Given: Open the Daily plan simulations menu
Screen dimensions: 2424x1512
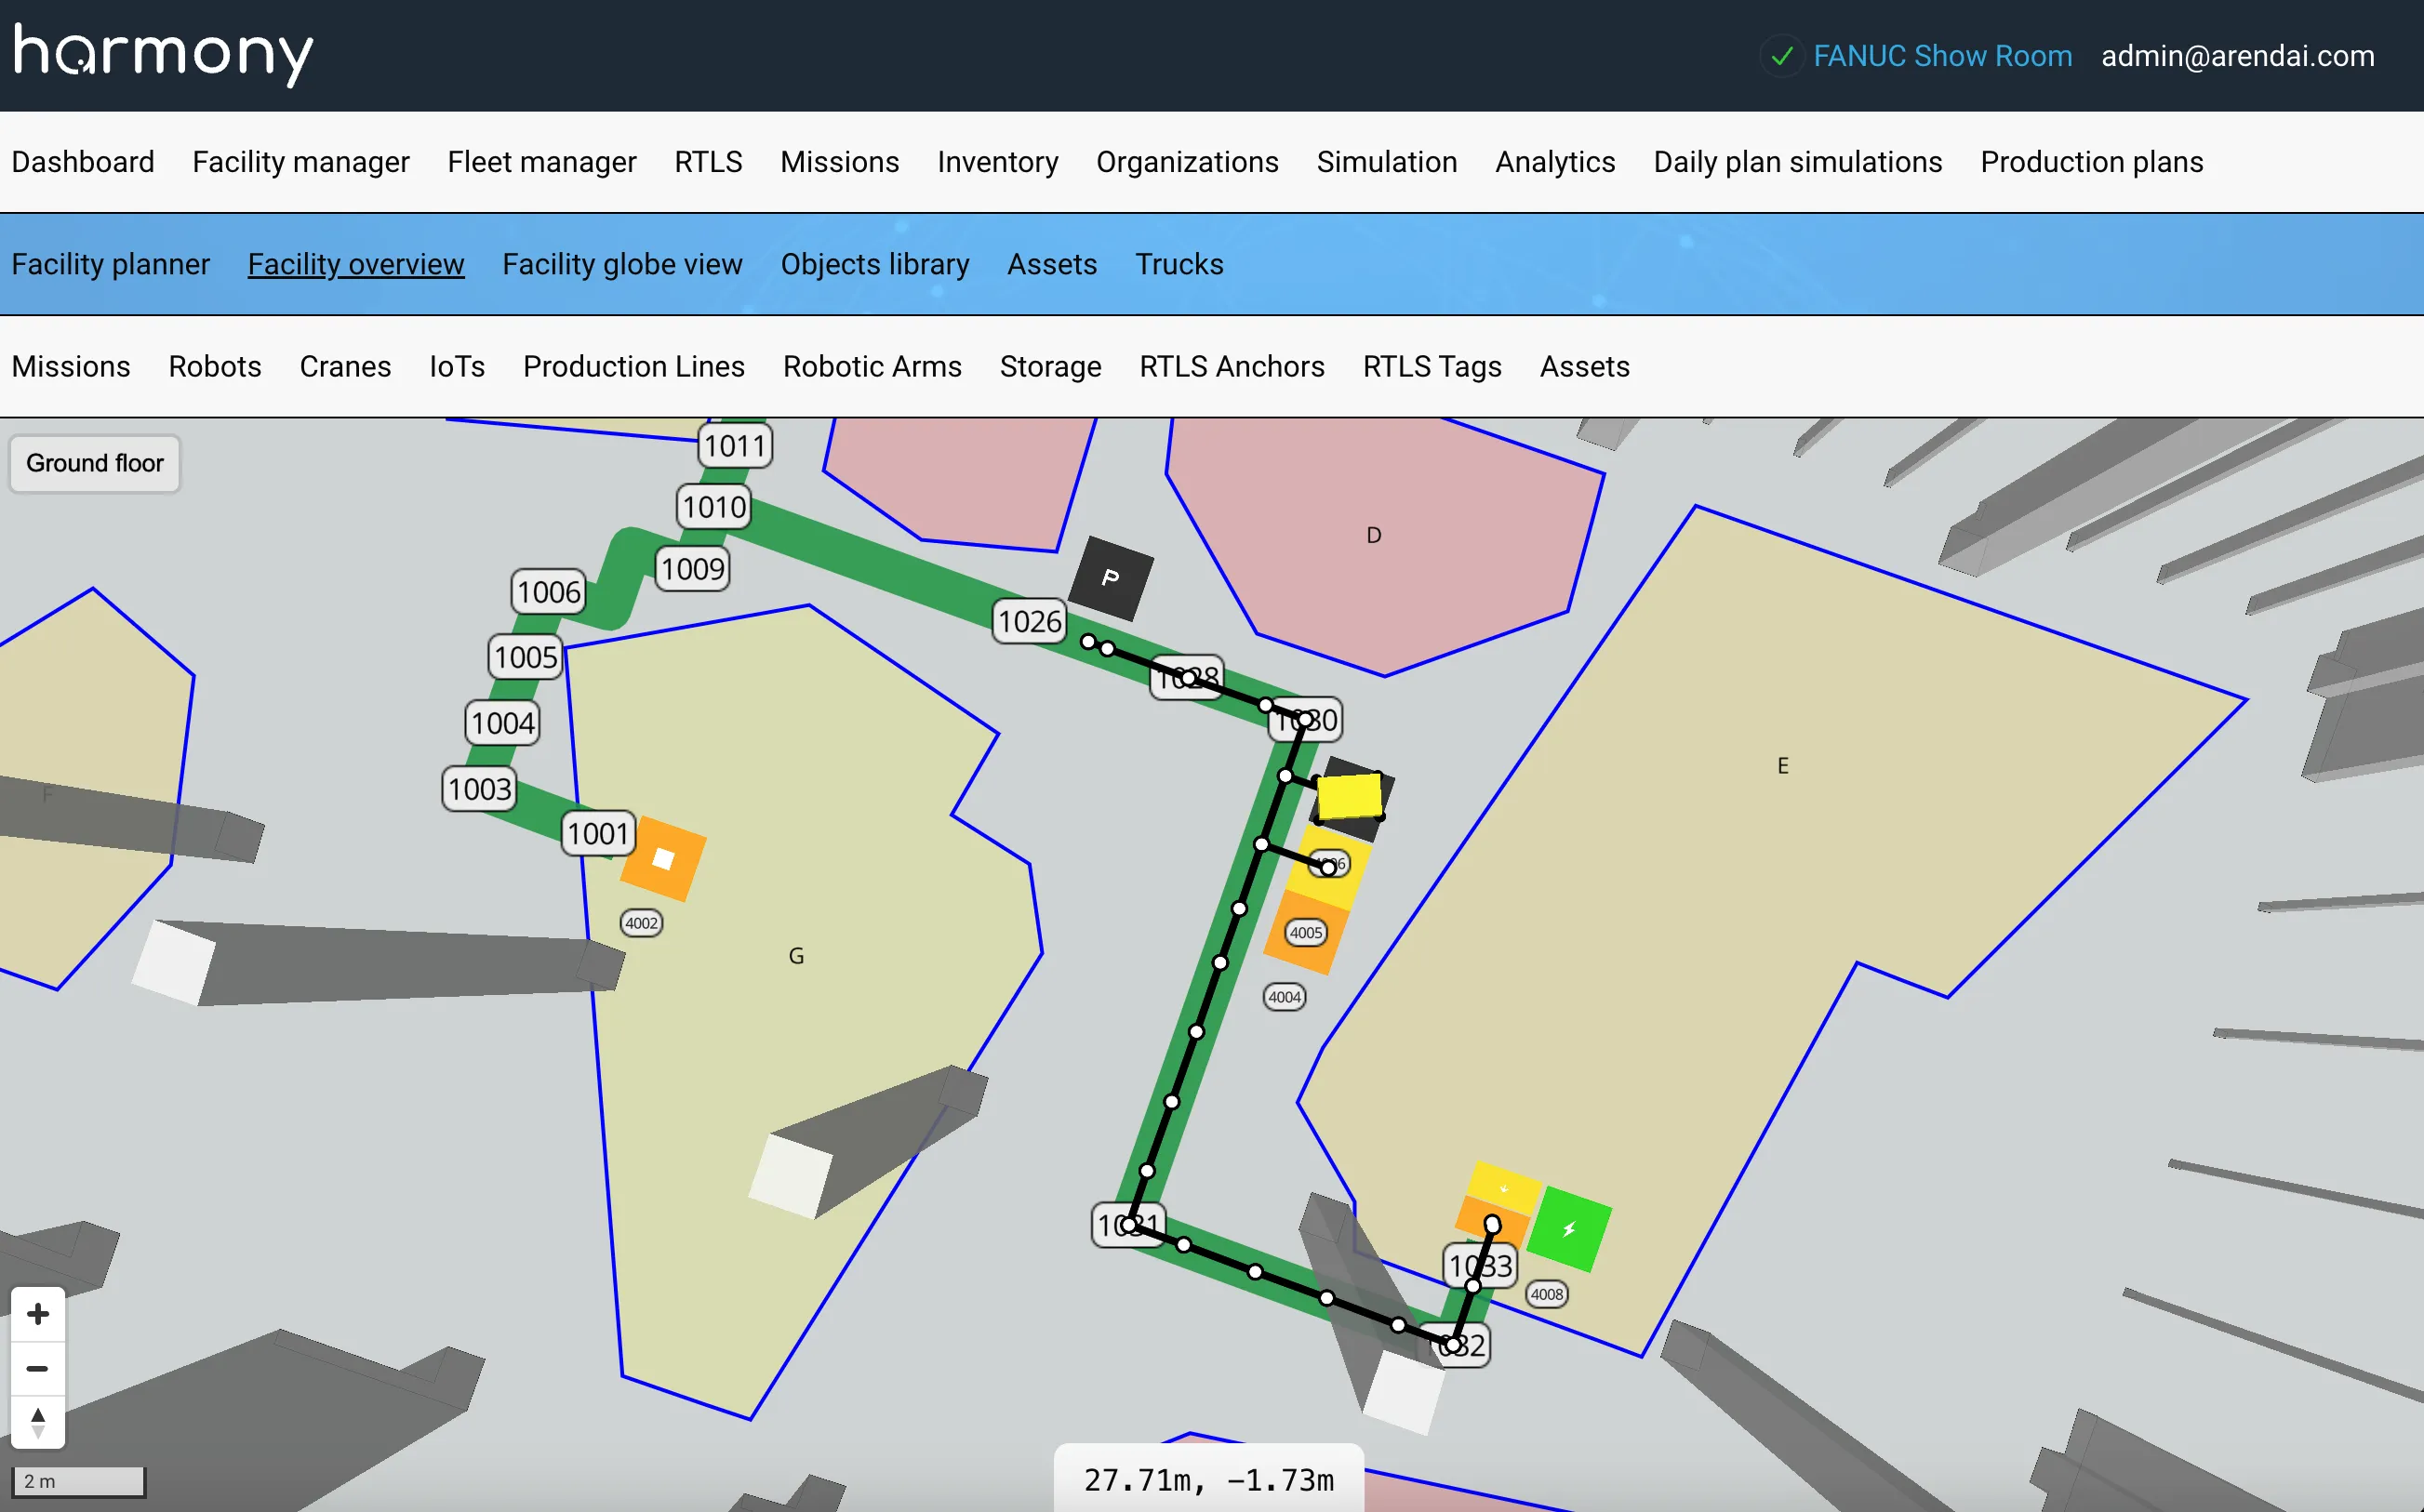Looking at the screenshot, I should (x=1797, y=161).
